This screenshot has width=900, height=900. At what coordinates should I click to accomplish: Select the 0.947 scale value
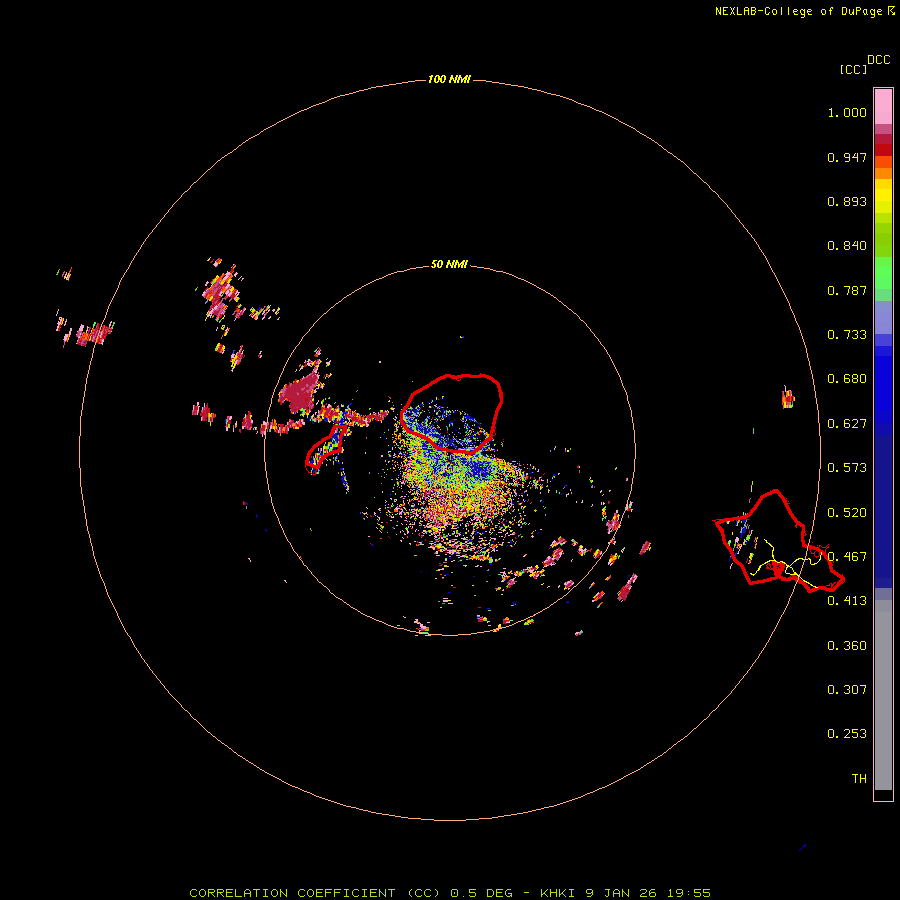tap(847, 157)
